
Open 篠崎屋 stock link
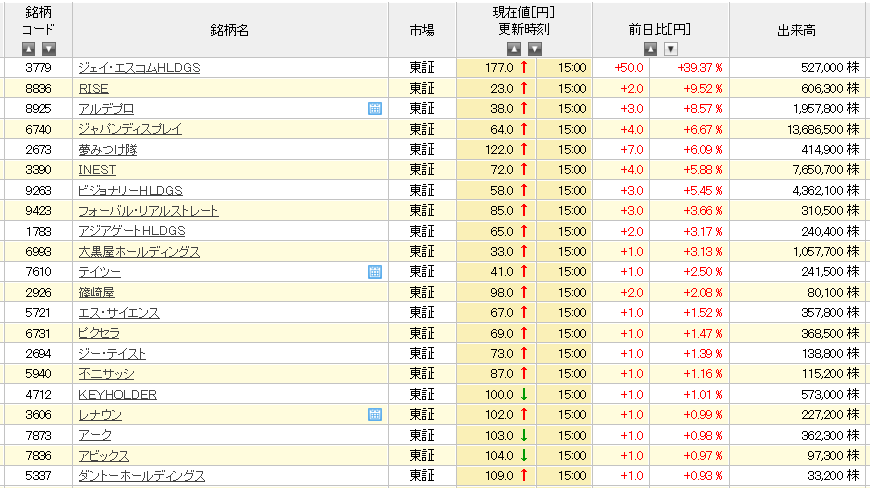(96, 292)
